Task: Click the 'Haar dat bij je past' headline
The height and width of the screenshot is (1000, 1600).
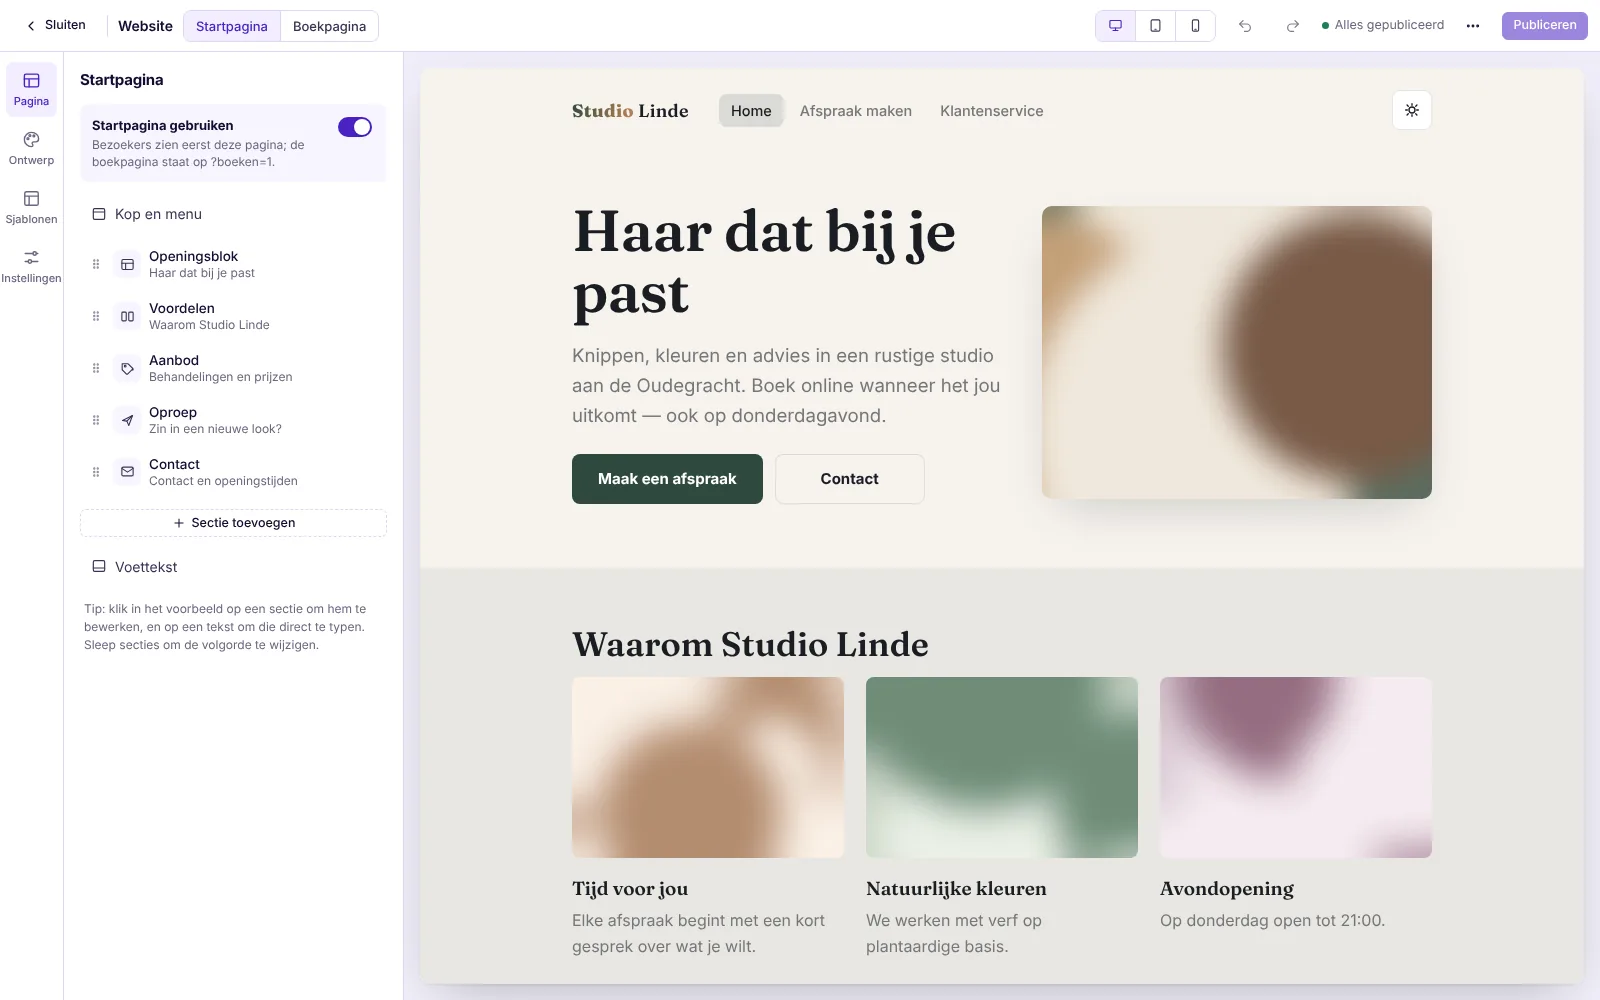Action: pyautogui.click(x=765, y=263)
